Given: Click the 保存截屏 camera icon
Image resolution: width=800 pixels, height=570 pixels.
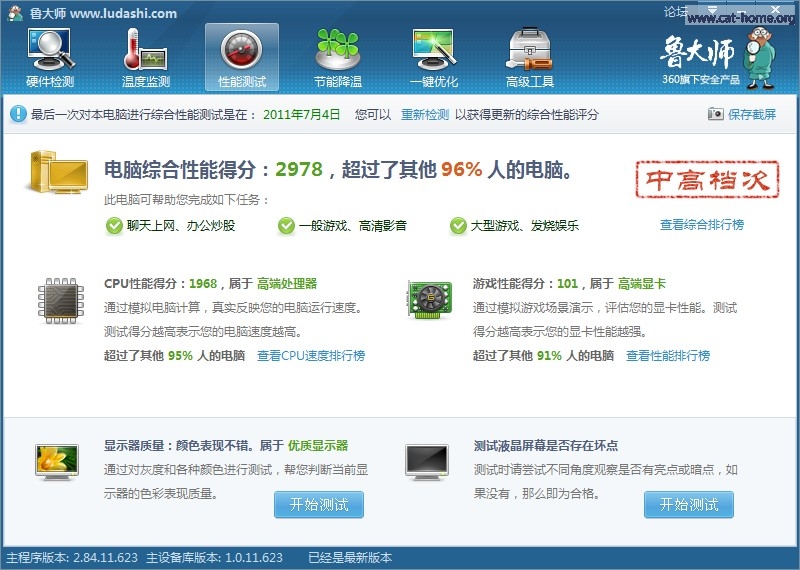Looking at the screenshot, I should click(716, 115).
